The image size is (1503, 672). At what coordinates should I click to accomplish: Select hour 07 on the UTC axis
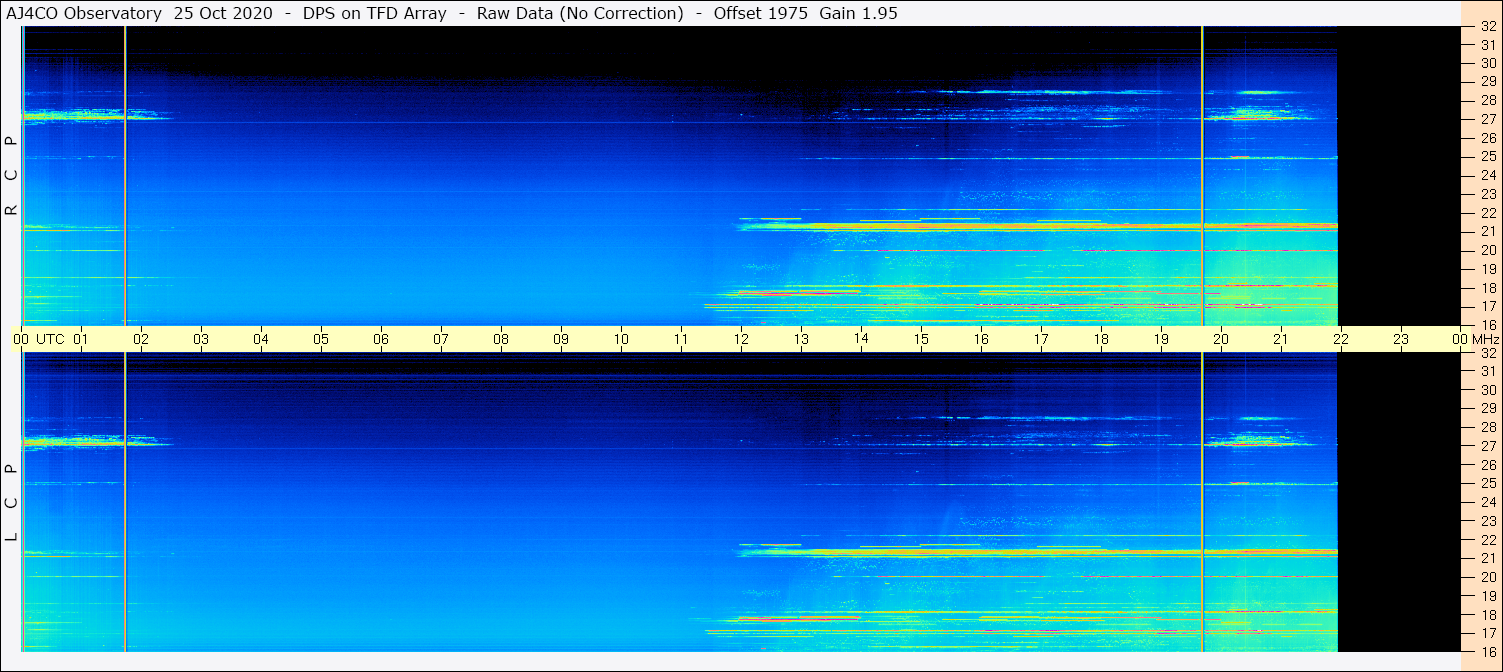(441, 339)
